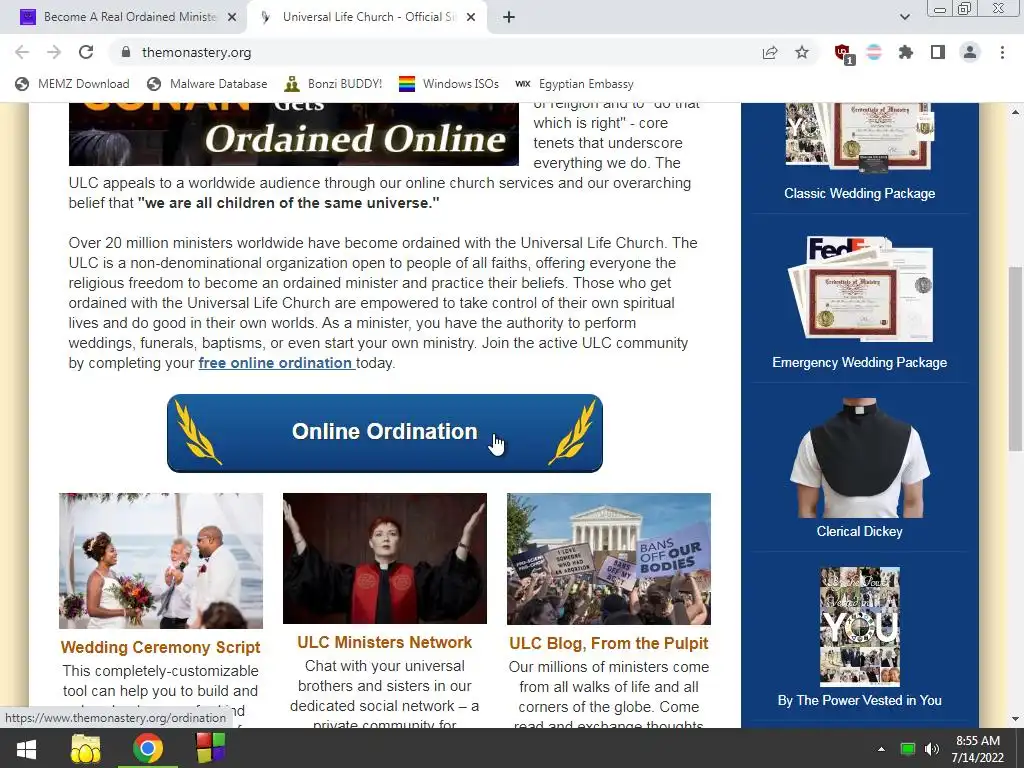Open the colorful squares taskbar app
This screenshot has width=1024, height=768.
210,748
